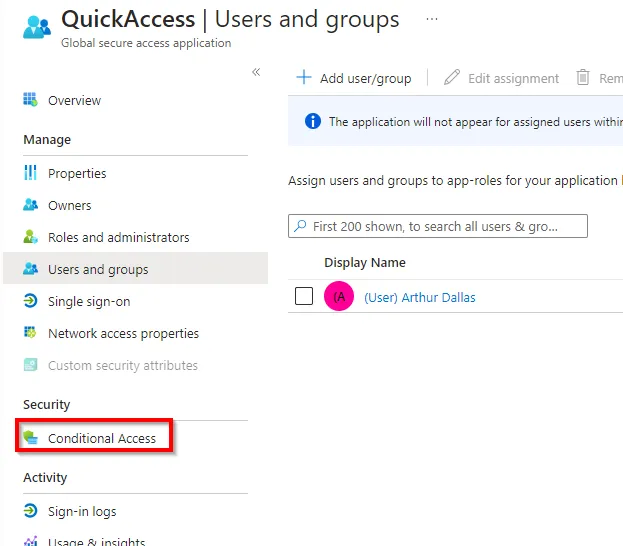
Task: Click the Usage & insights chart icon
Action: (x=30, y=541)
